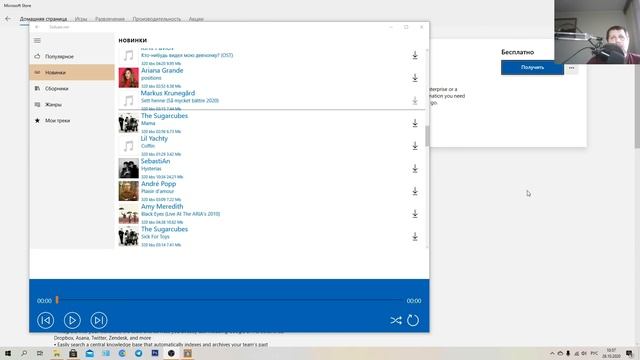The image size is (640, 360).
Task: Open Развлечения tab in Microsoft Store
Action: click(x=110, y=19)
